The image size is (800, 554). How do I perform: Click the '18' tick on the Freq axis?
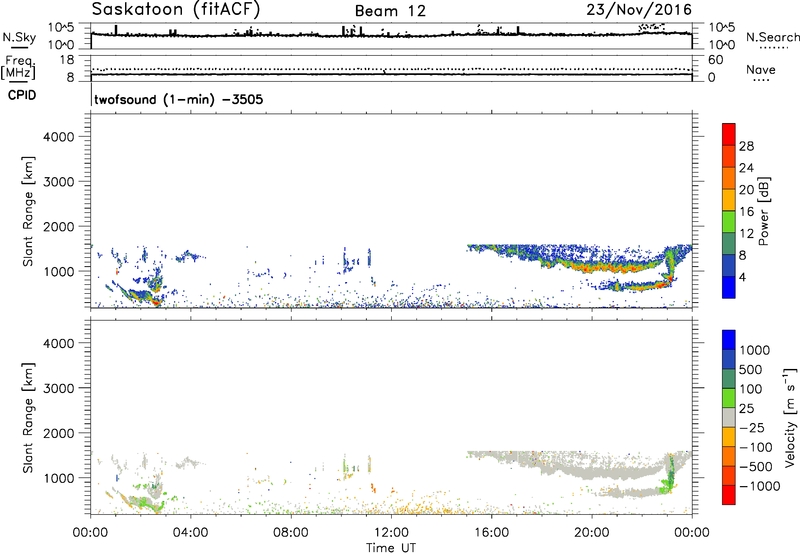click(x=67, y=60)
